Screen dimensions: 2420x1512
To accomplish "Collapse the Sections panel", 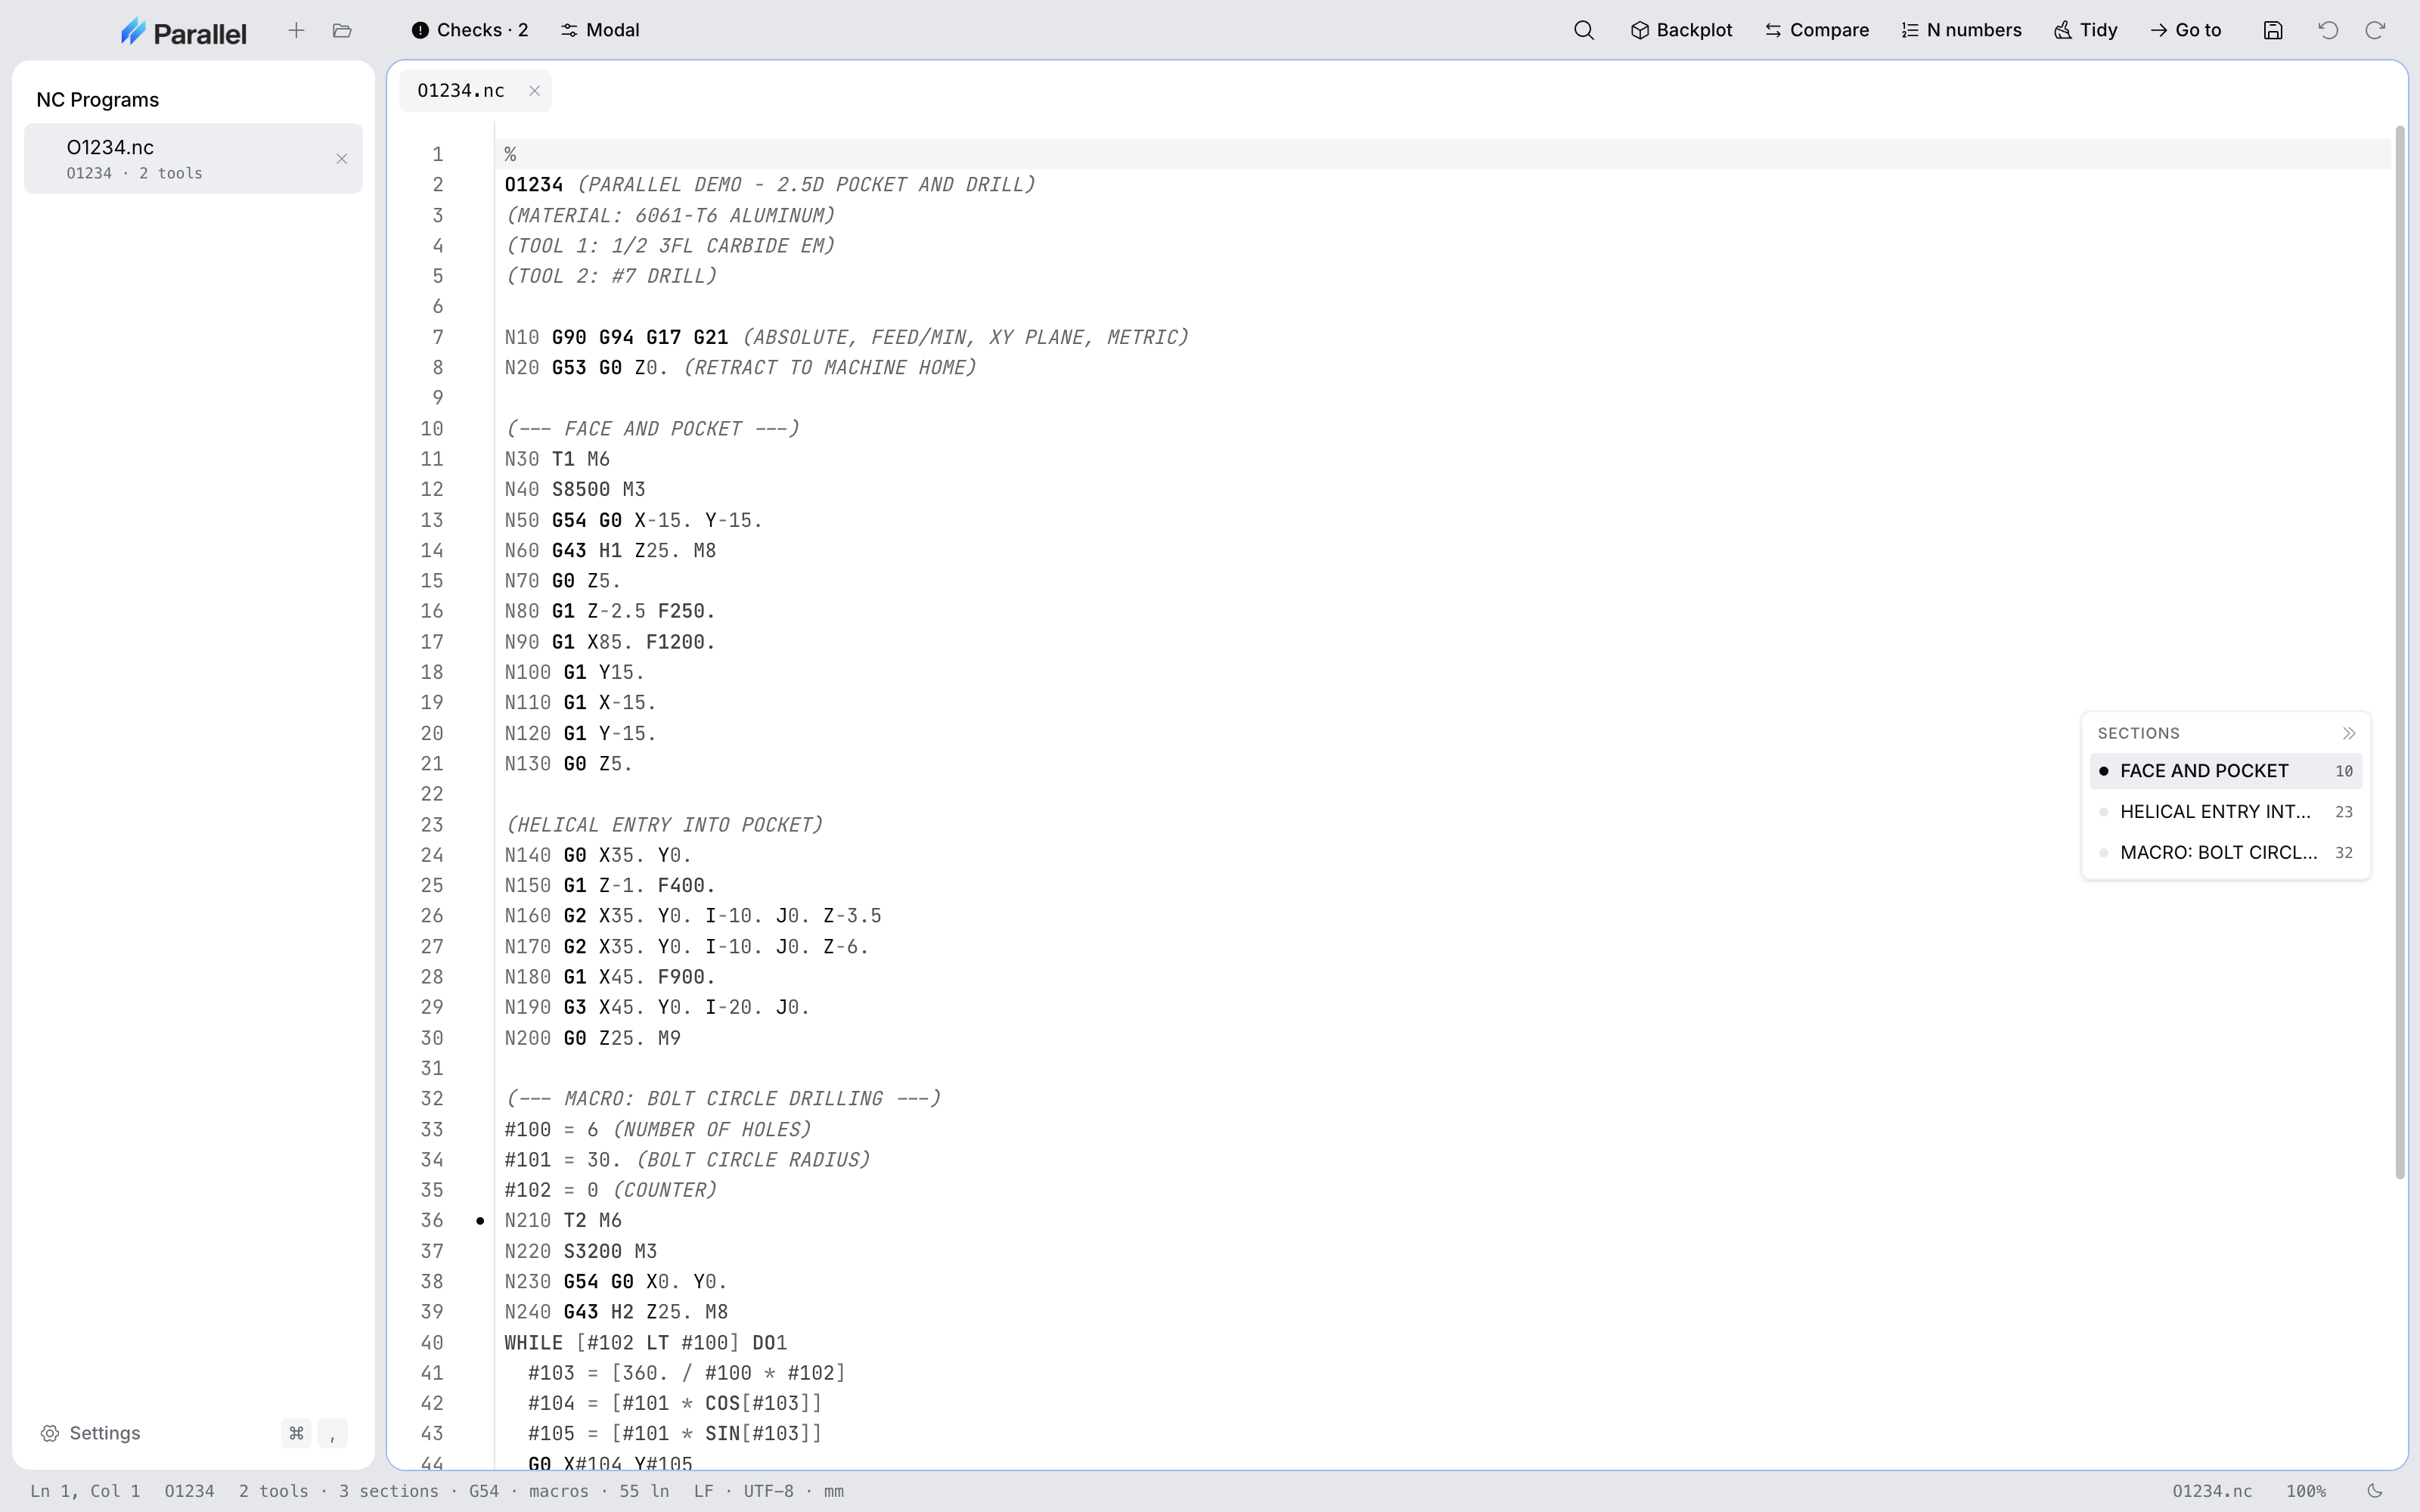I will coord(2349,733).
